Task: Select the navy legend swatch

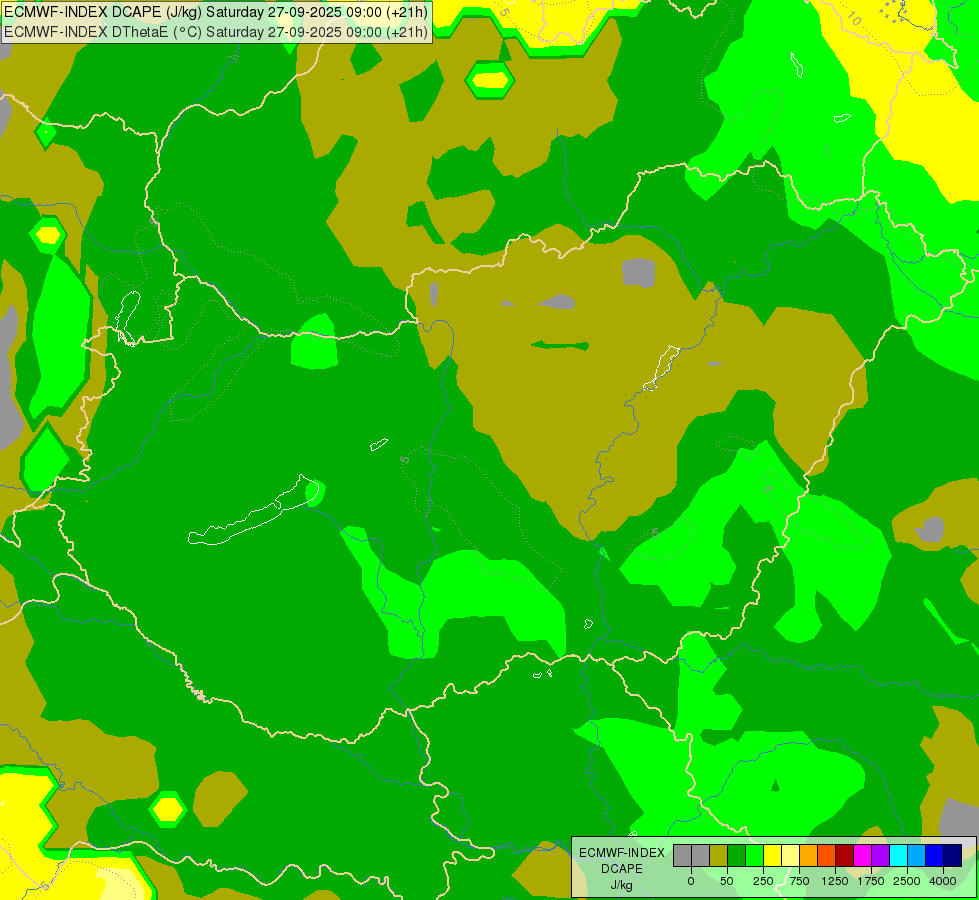Action: coord(953,856)
